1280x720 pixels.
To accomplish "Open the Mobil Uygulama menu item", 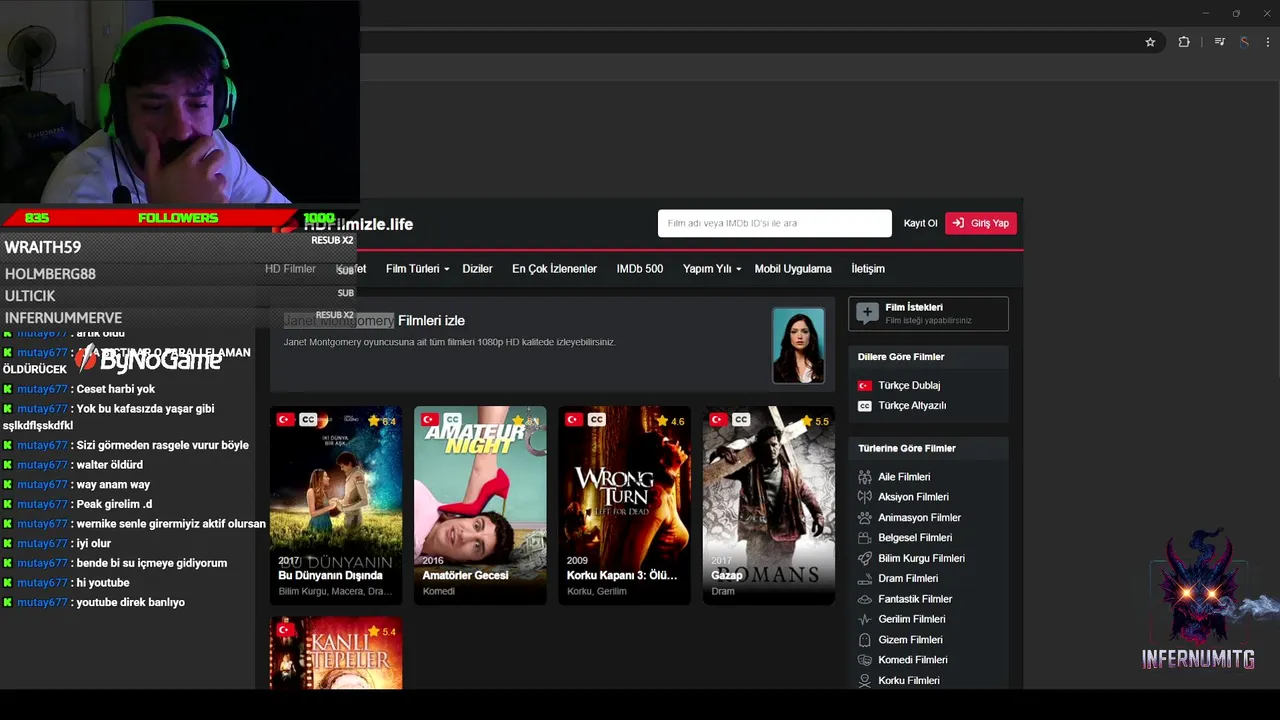I will click(x=793, y=269).
